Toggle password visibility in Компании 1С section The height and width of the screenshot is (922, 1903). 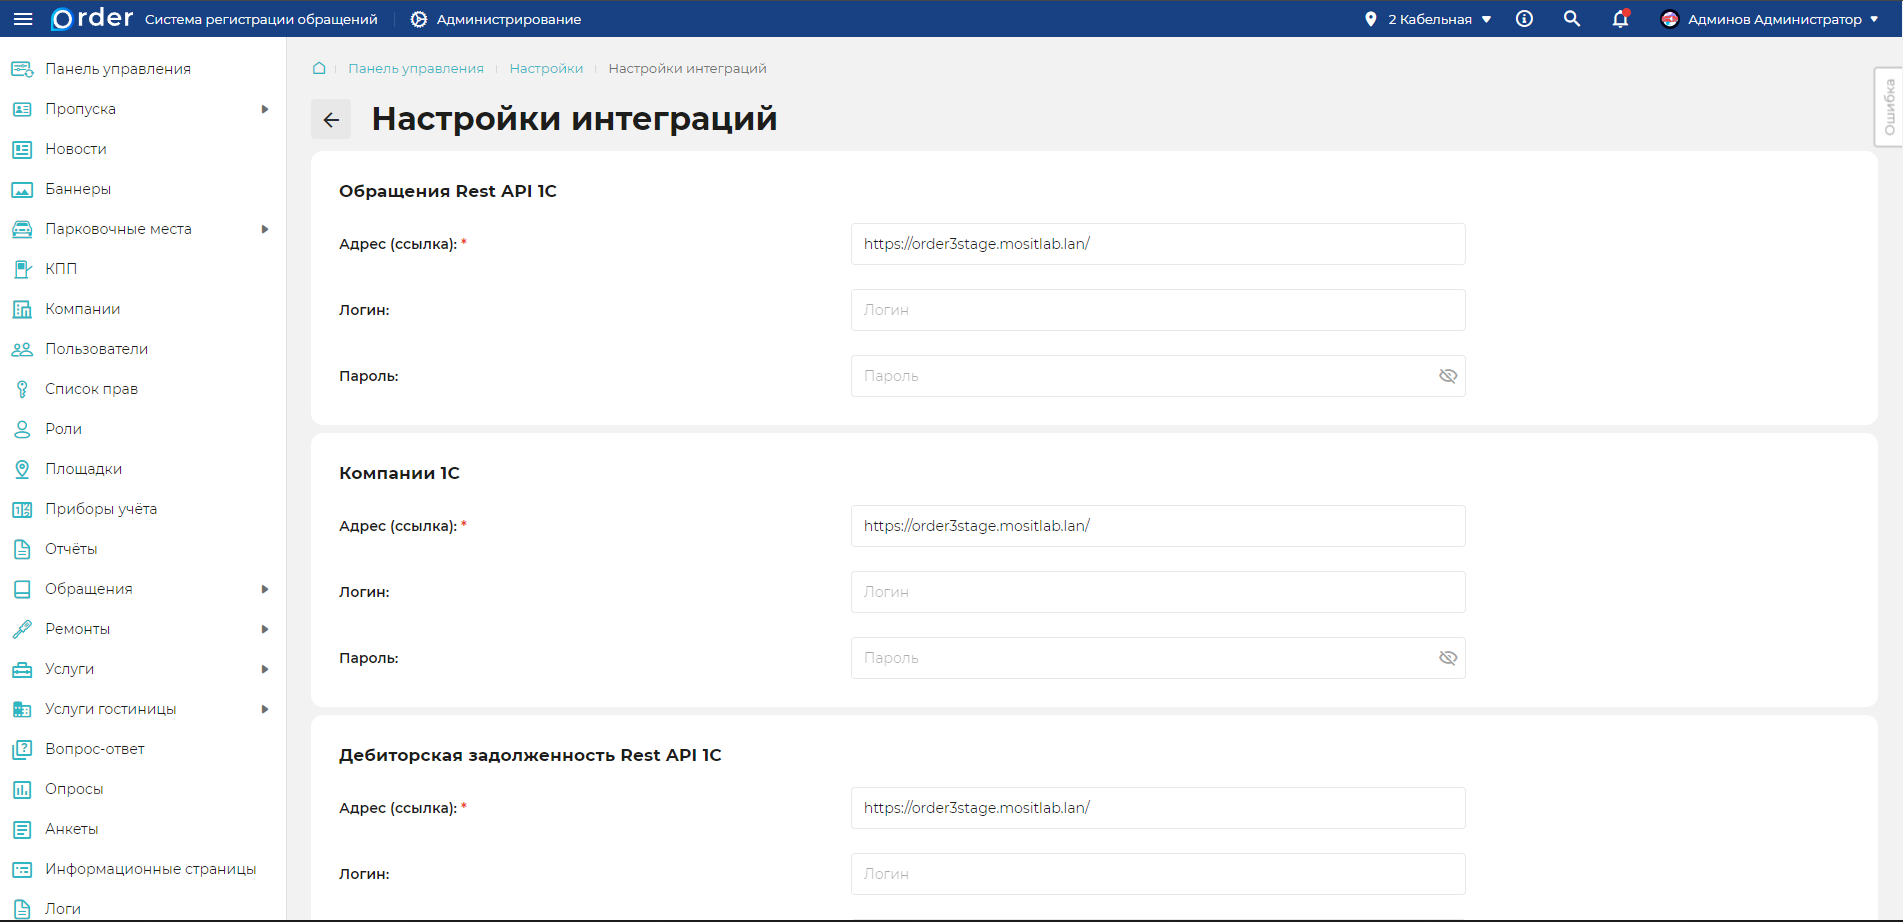click(1447, 658)
